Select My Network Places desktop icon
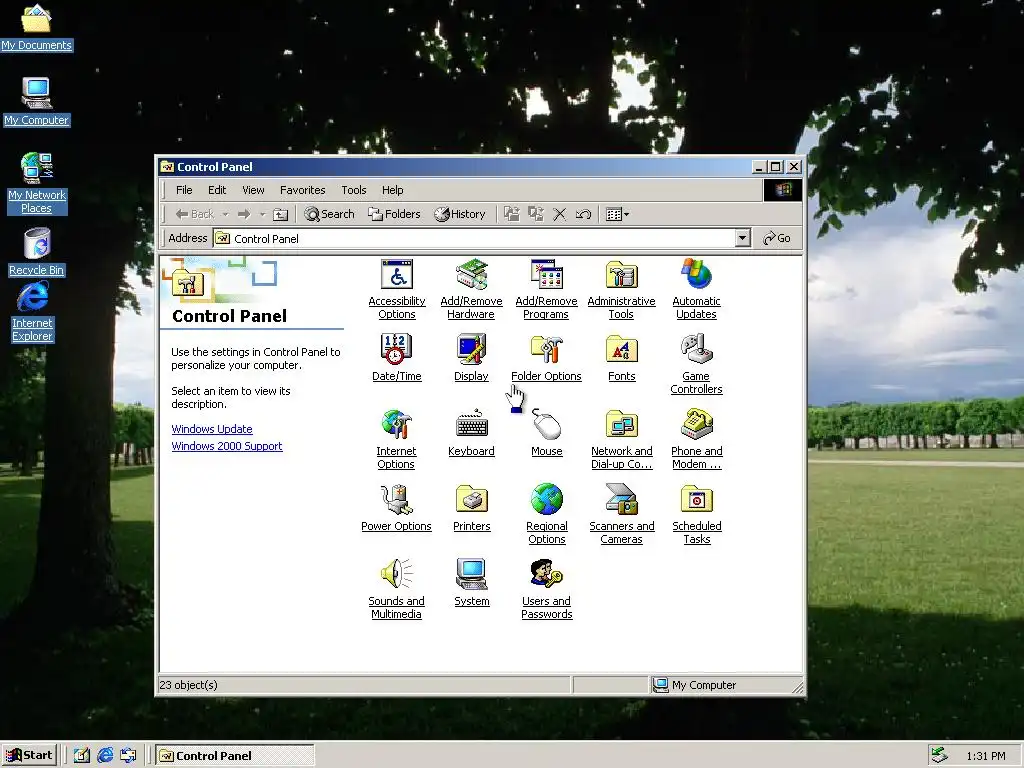1024x768 pixels. (x=37, y=183)
